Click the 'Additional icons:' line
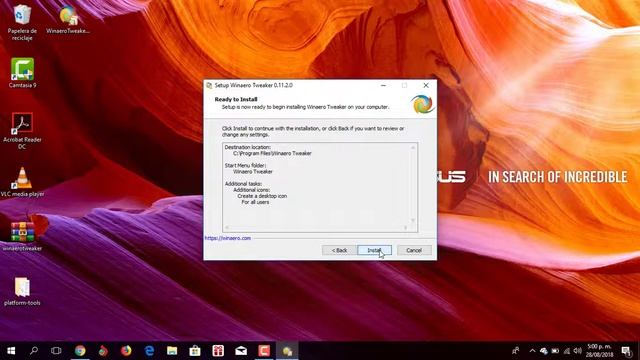Image resolution: width=640 pixels, height=360 pixels. click(251, 190)
